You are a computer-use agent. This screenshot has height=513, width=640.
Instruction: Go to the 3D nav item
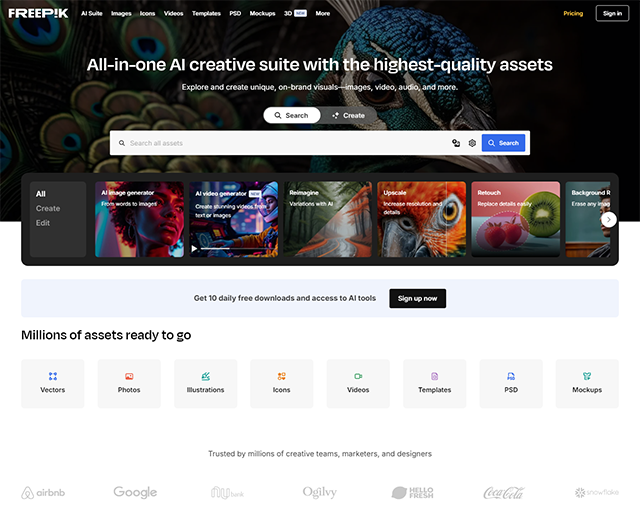(295, 13)
